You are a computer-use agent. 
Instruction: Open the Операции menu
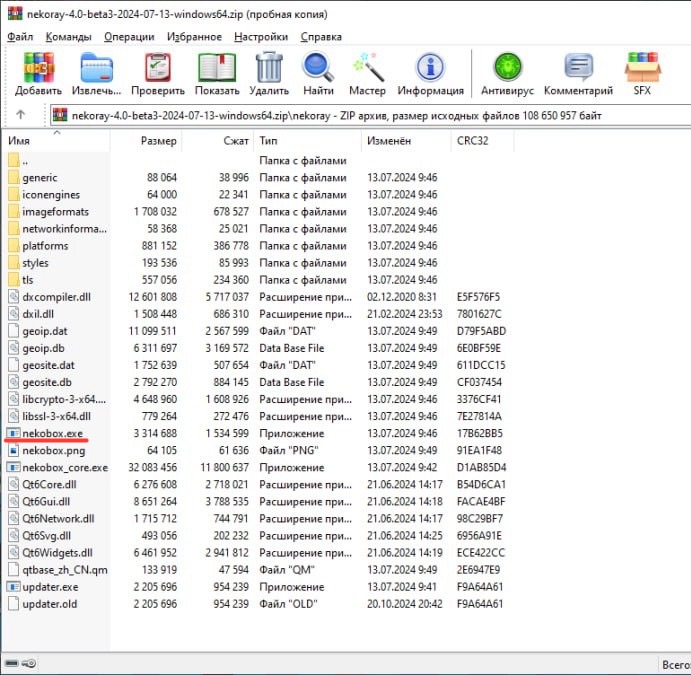click(x=129, y=37)
